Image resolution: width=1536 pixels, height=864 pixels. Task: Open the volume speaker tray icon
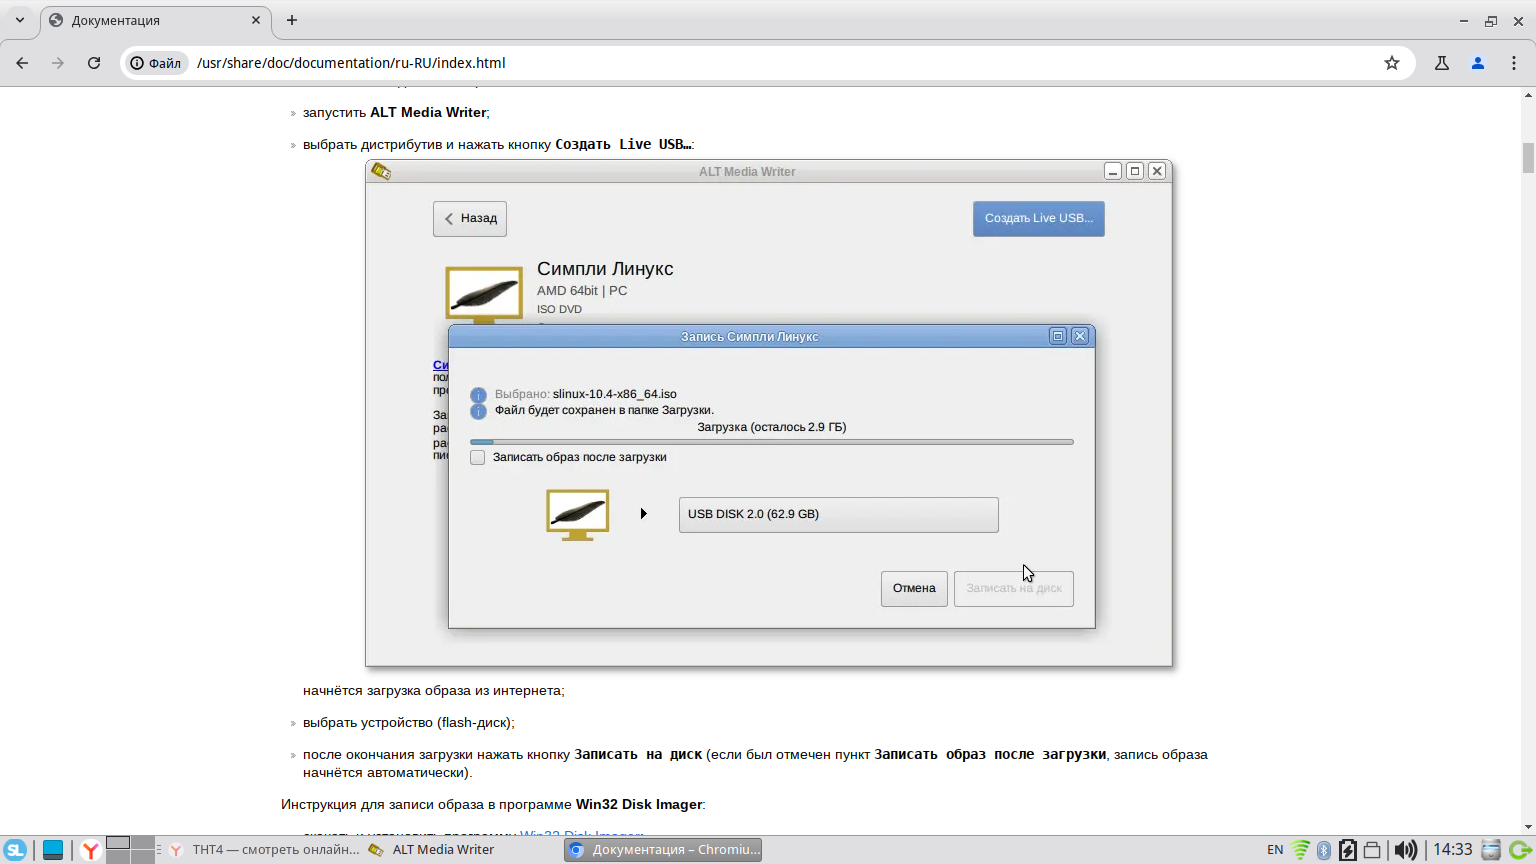(x=1405, y=850)
